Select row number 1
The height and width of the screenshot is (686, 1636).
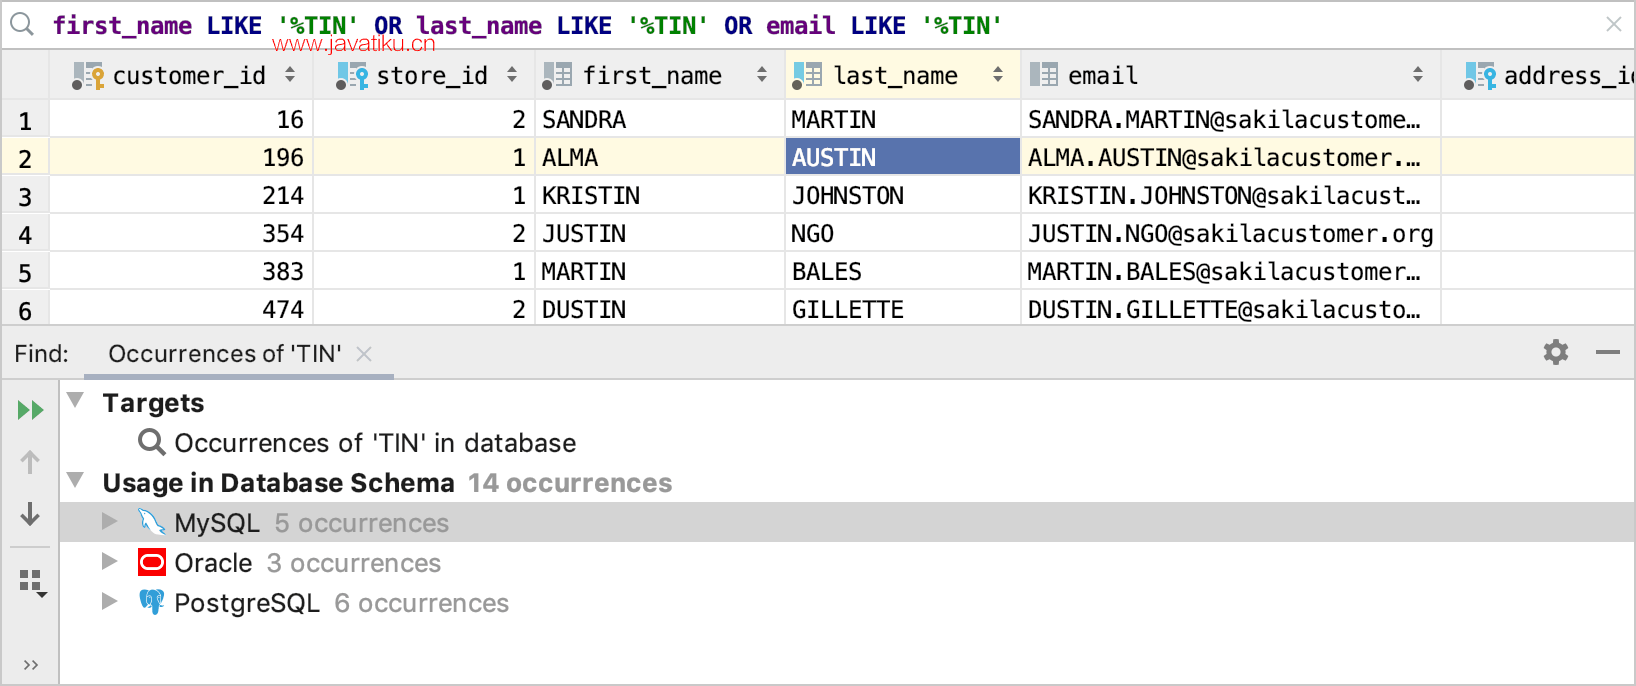(25, 121)
